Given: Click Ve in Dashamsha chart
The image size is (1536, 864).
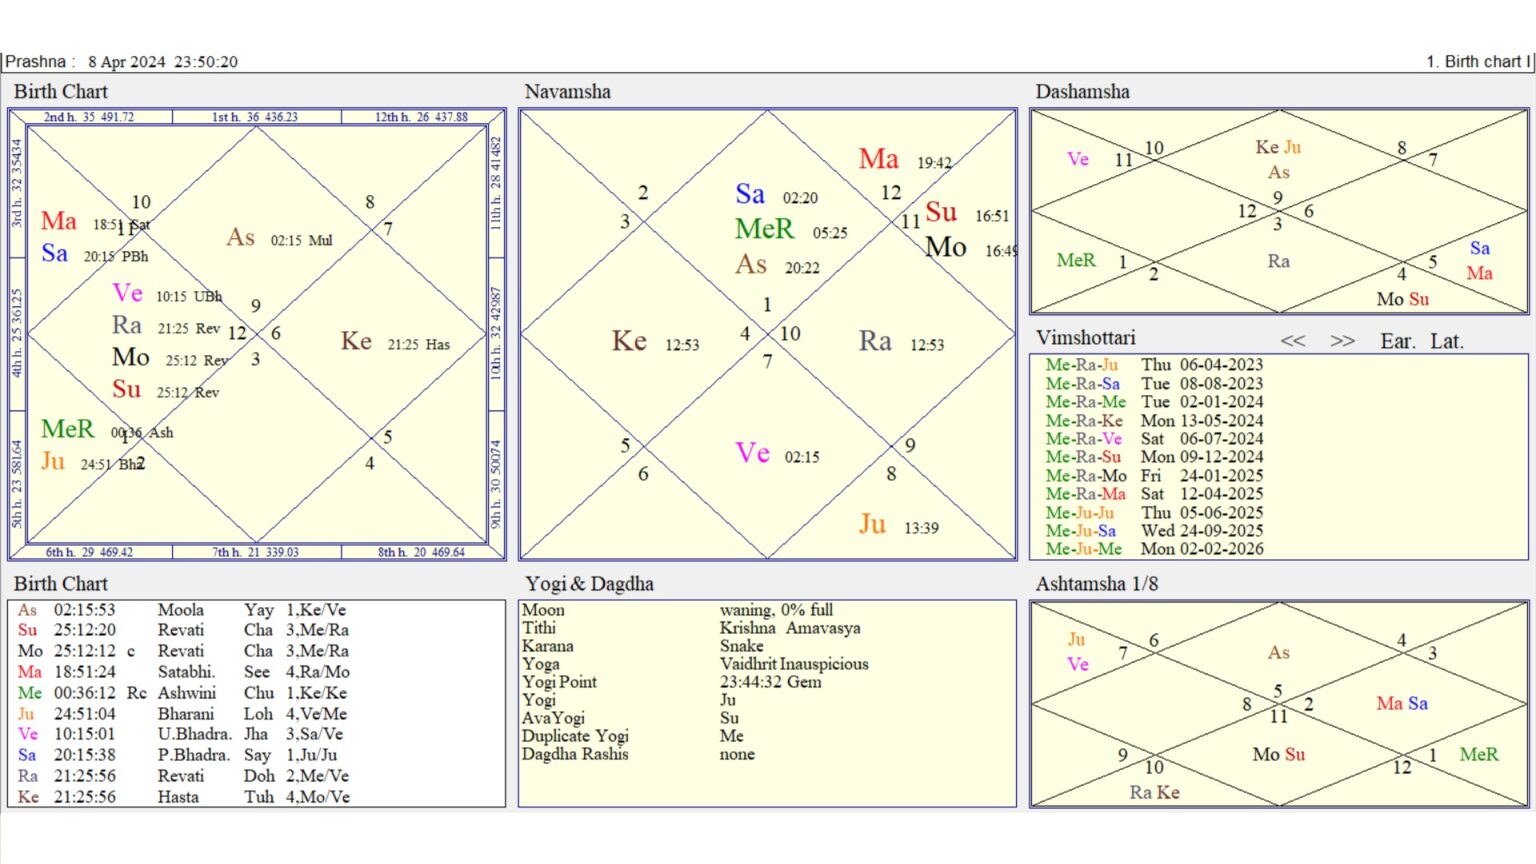Looking at the screenshot, I should tap(1078, 159).
